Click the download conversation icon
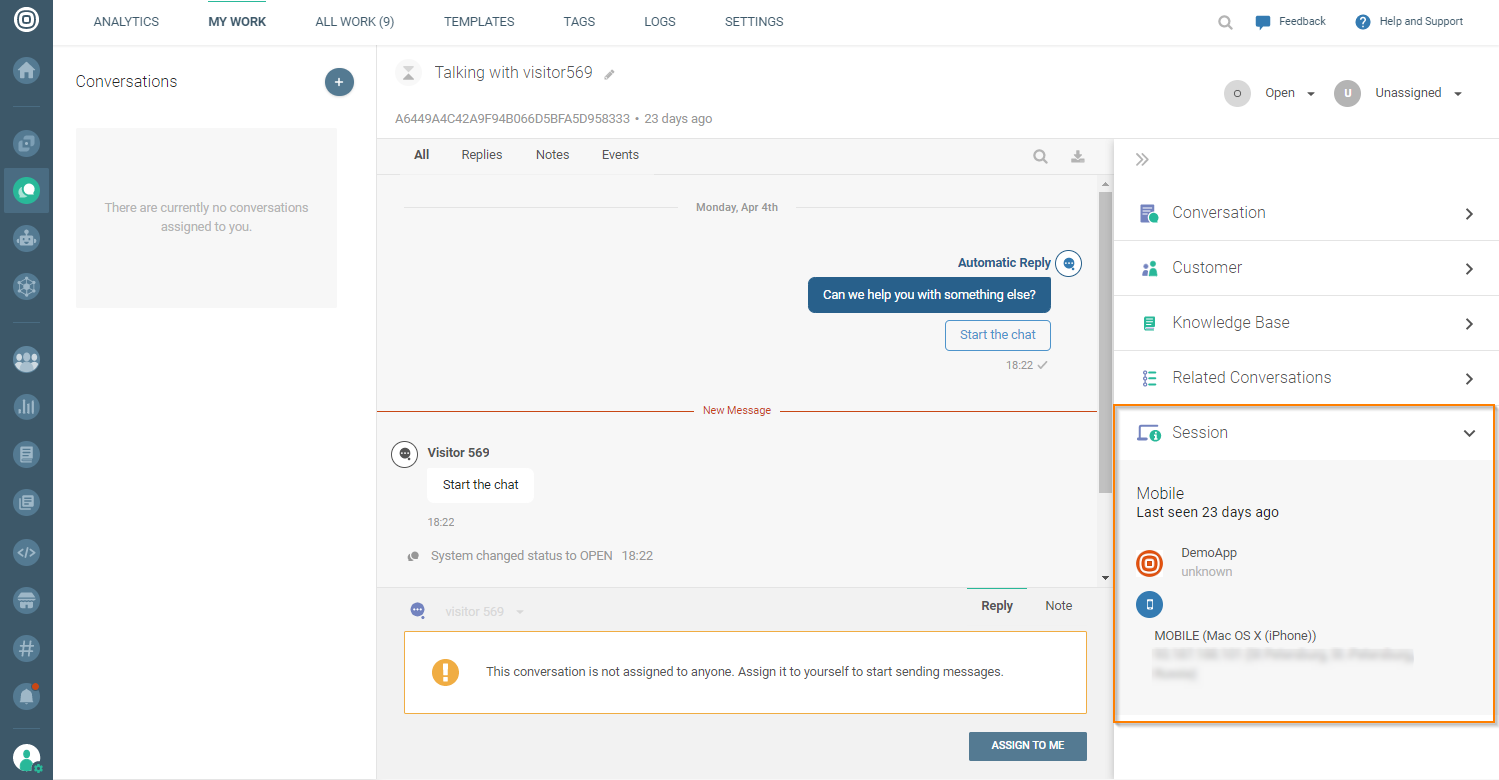 (1077, 156)
